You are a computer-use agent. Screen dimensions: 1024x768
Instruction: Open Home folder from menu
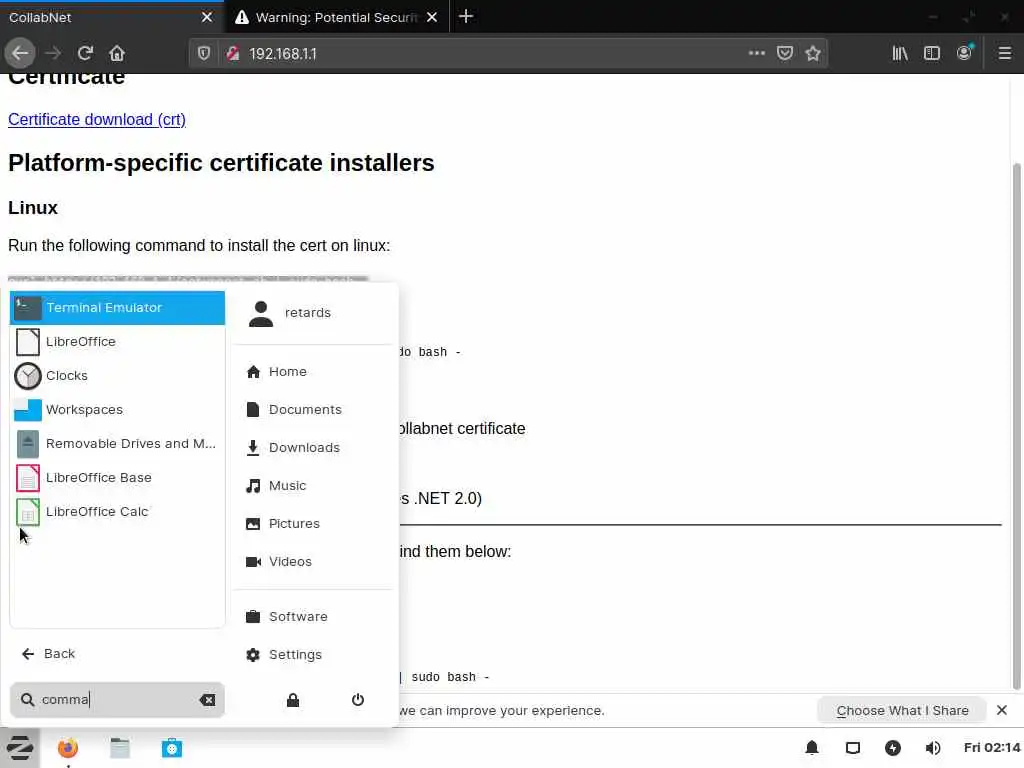click(313, 372)
